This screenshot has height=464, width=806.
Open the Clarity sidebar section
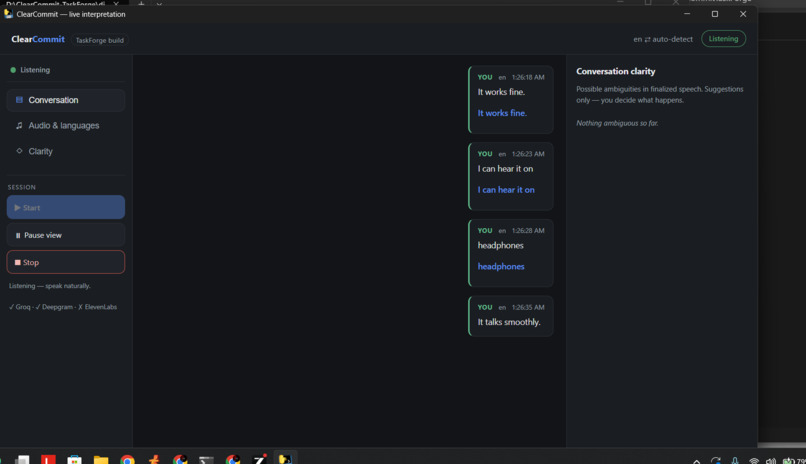tap(66, 151)
